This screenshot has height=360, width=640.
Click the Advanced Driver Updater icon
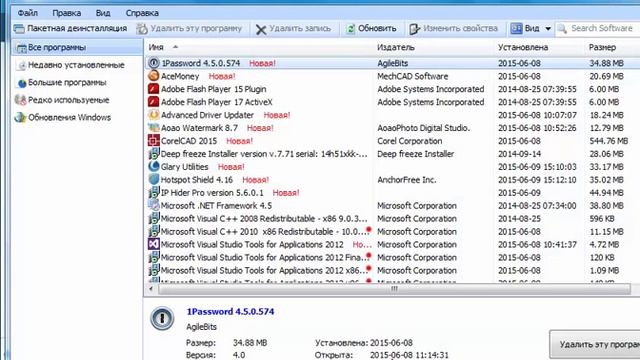tap(153, 115)
